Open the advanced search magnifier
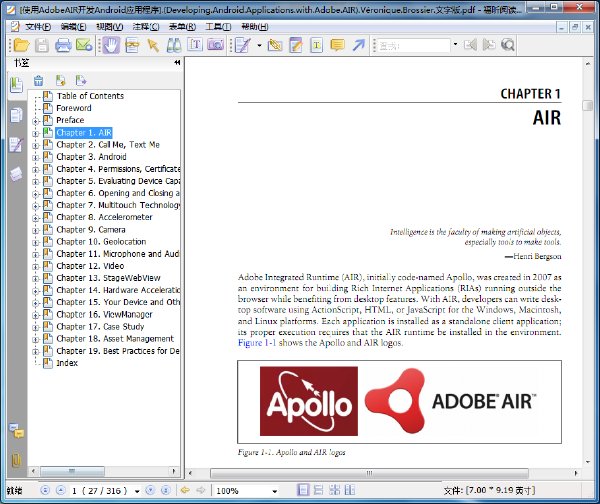Screen dimensions: 600x504 (508, 45)
